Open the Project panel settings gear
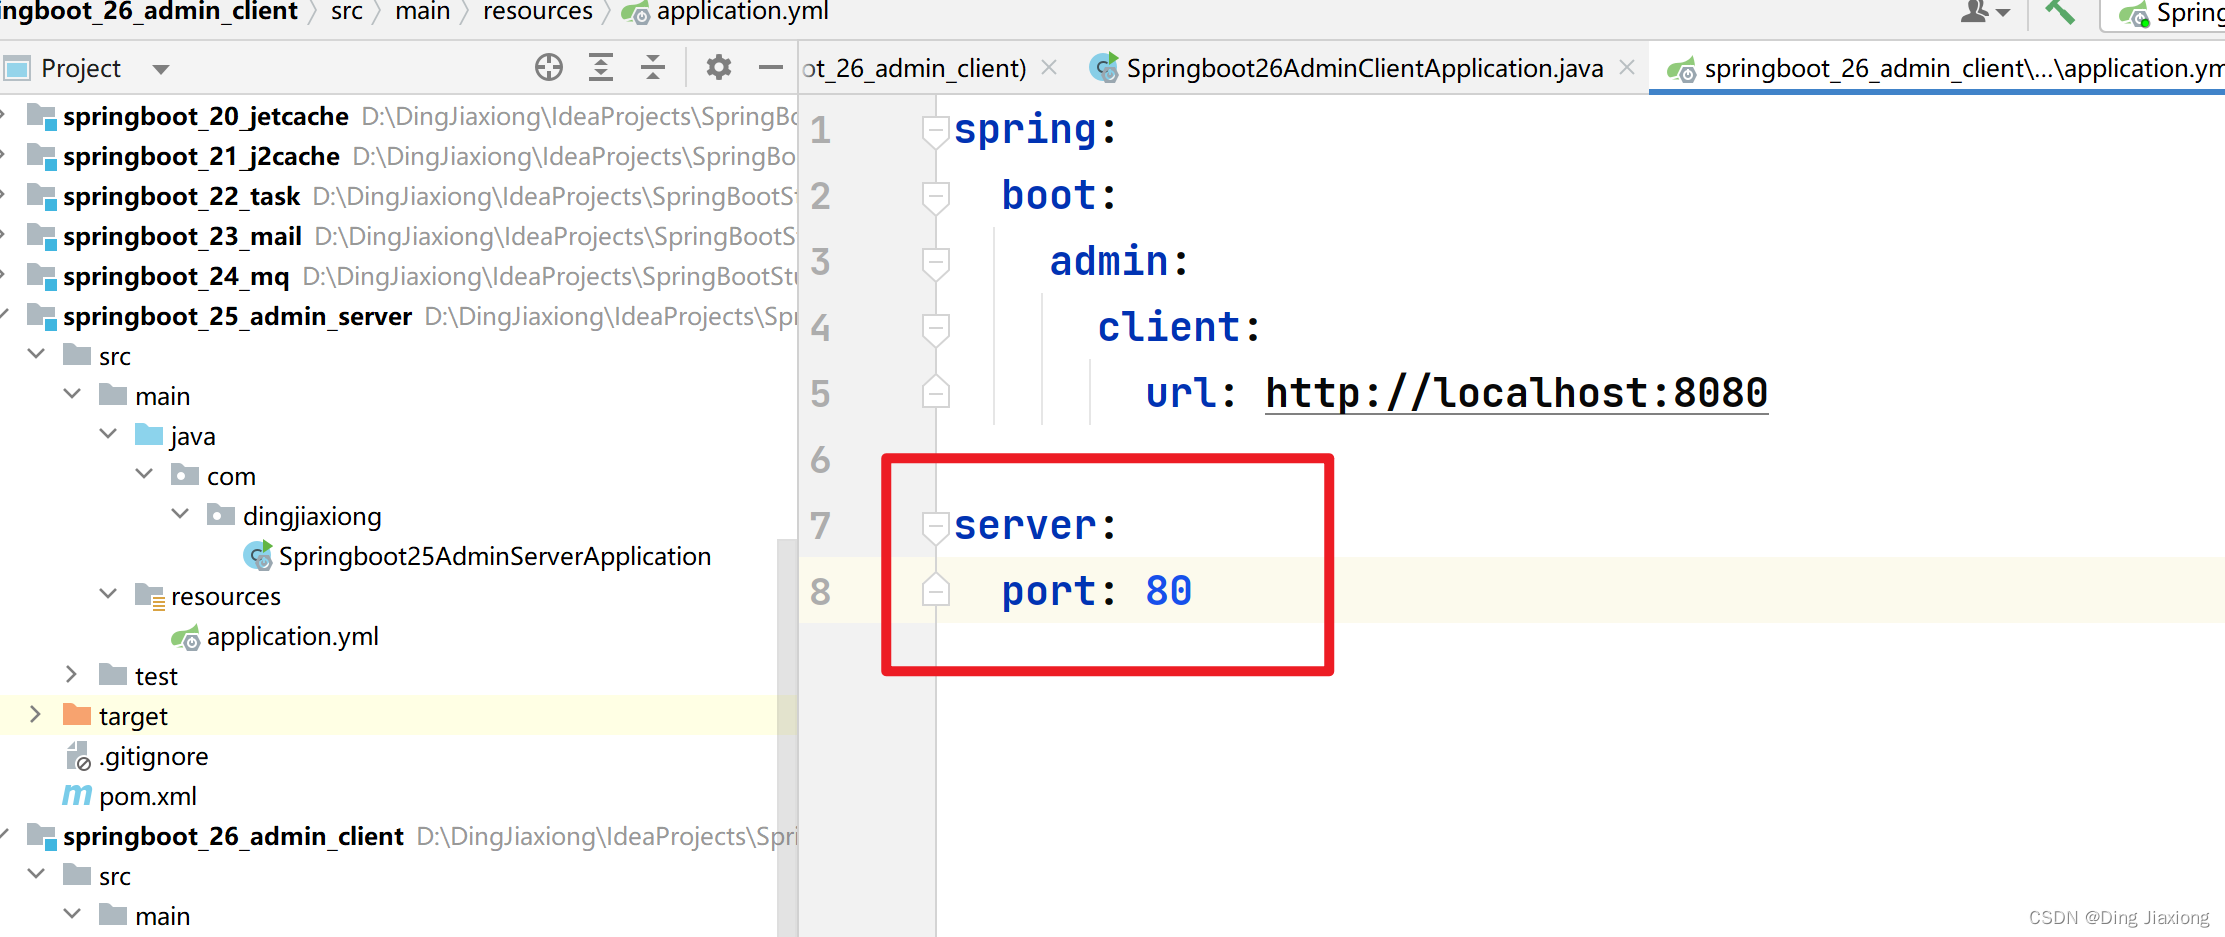This screenshot has width=2225, height=937. click(718, 68)
